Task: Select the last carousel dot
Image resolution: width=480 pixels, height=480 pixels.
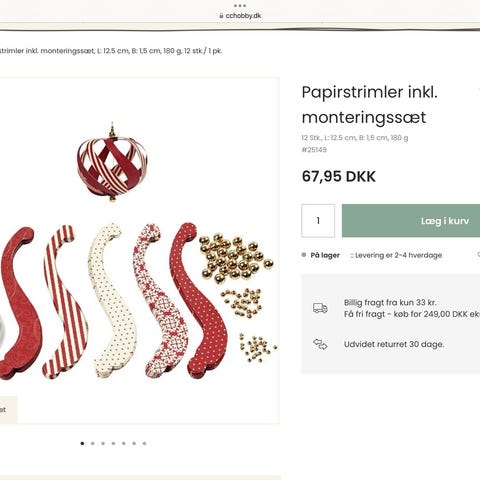Action: pos(144,443)
